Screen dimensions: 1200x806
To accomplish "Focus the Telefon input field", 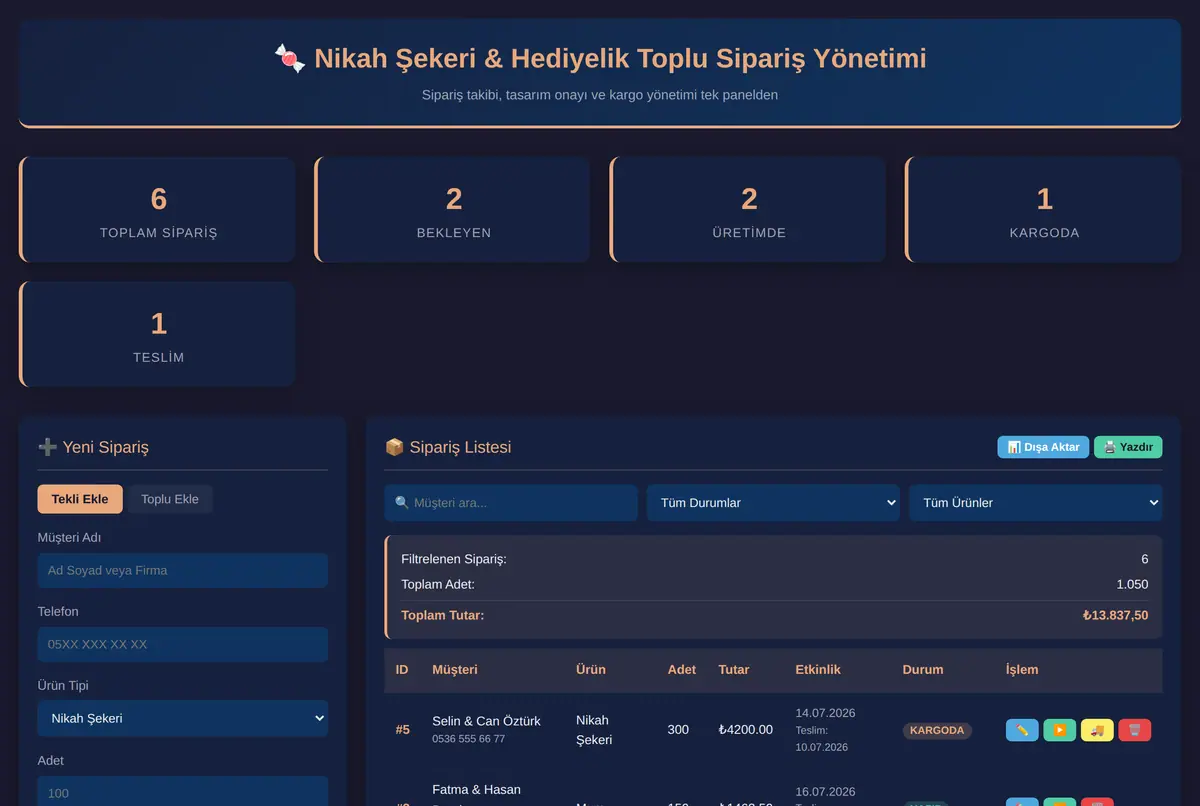I will click(x=183, y=644).
